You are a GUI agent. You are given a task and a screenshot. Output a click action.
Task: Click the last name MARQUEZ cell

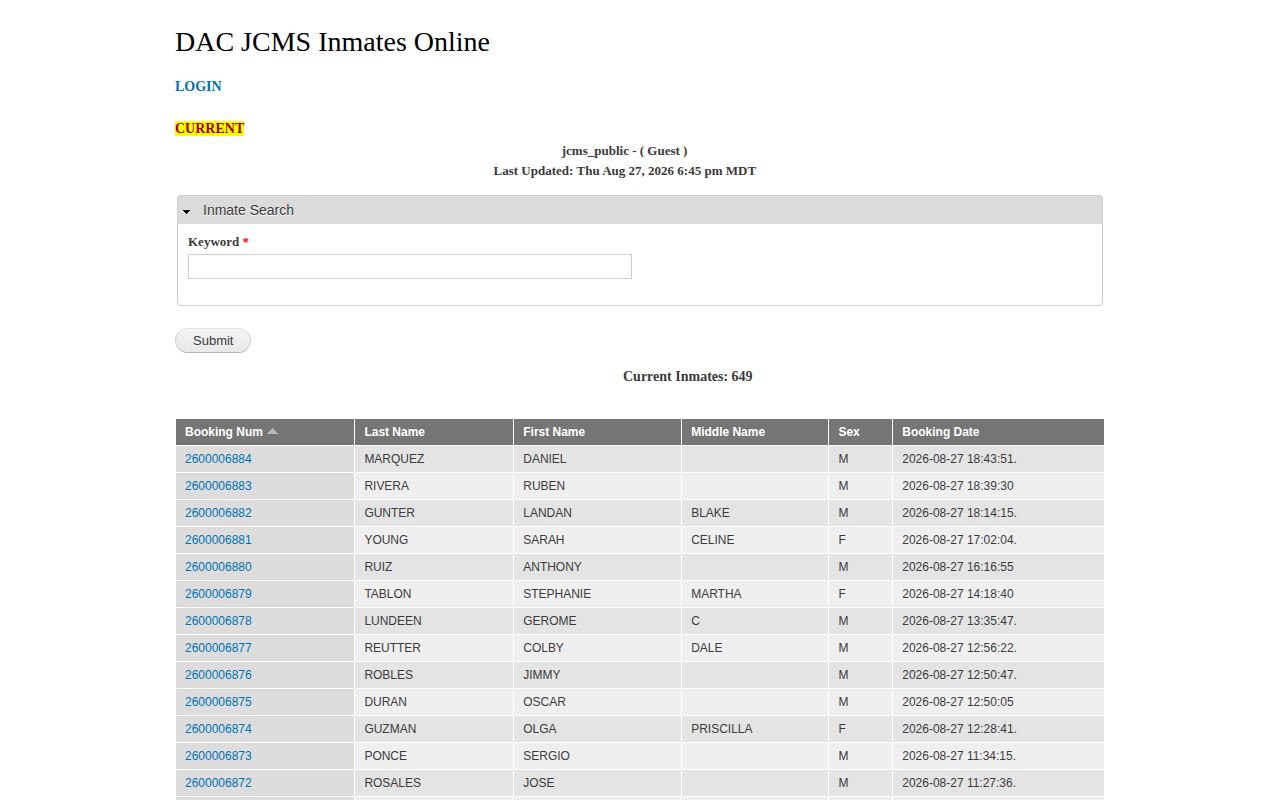434,459
